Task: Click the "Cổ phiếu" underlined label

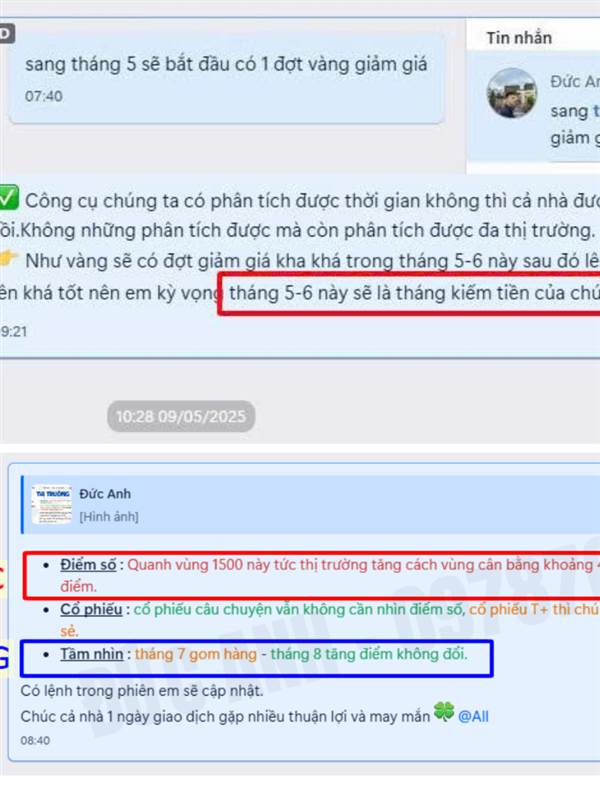Action: pos(91,609)
